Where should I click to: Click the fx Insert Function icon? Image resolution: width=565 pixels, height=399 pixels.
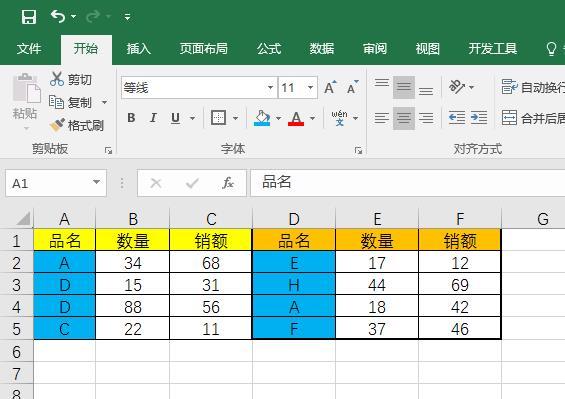pos(228,183)
